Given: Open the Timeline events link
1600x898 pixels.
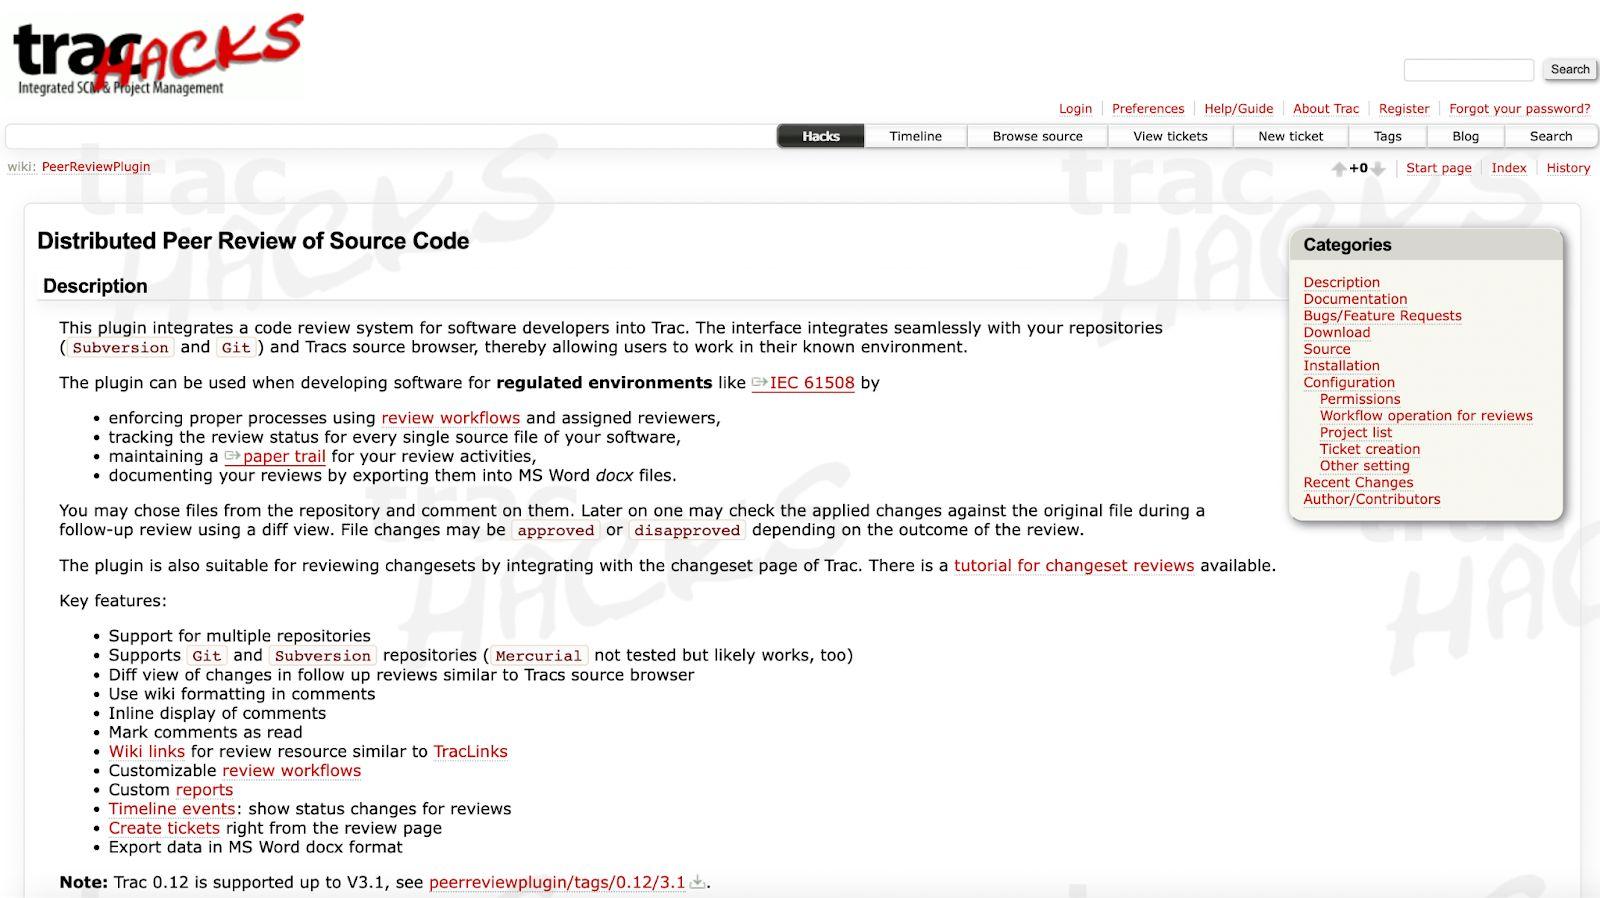Looking at the screenshot, I should pyautogui.click(x=172, y=809).
